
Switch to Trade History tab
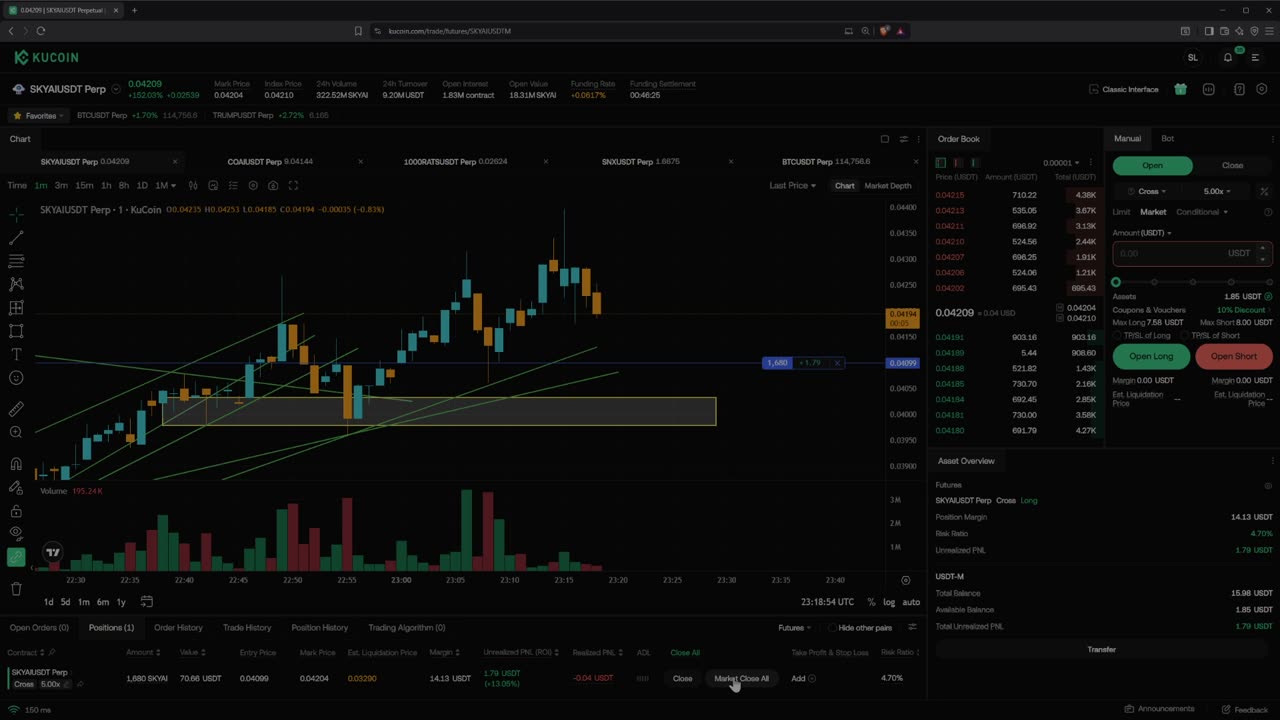click(x=247, y=628)
